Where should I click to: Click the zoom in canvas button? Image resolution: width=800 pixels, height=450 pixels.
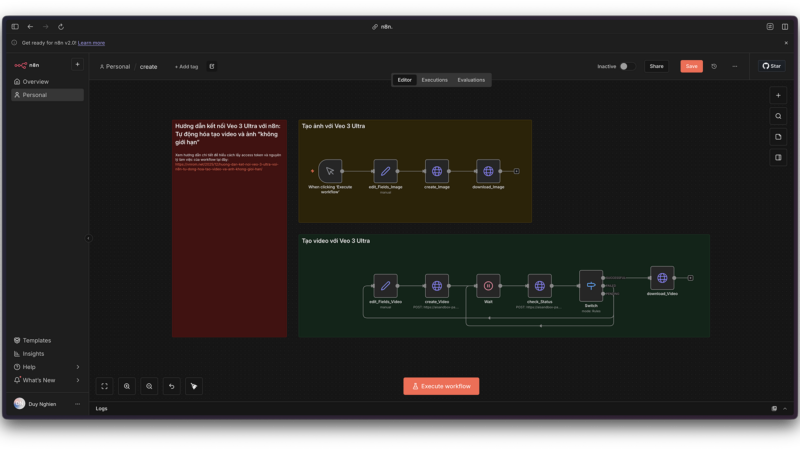tap(127, 386)
